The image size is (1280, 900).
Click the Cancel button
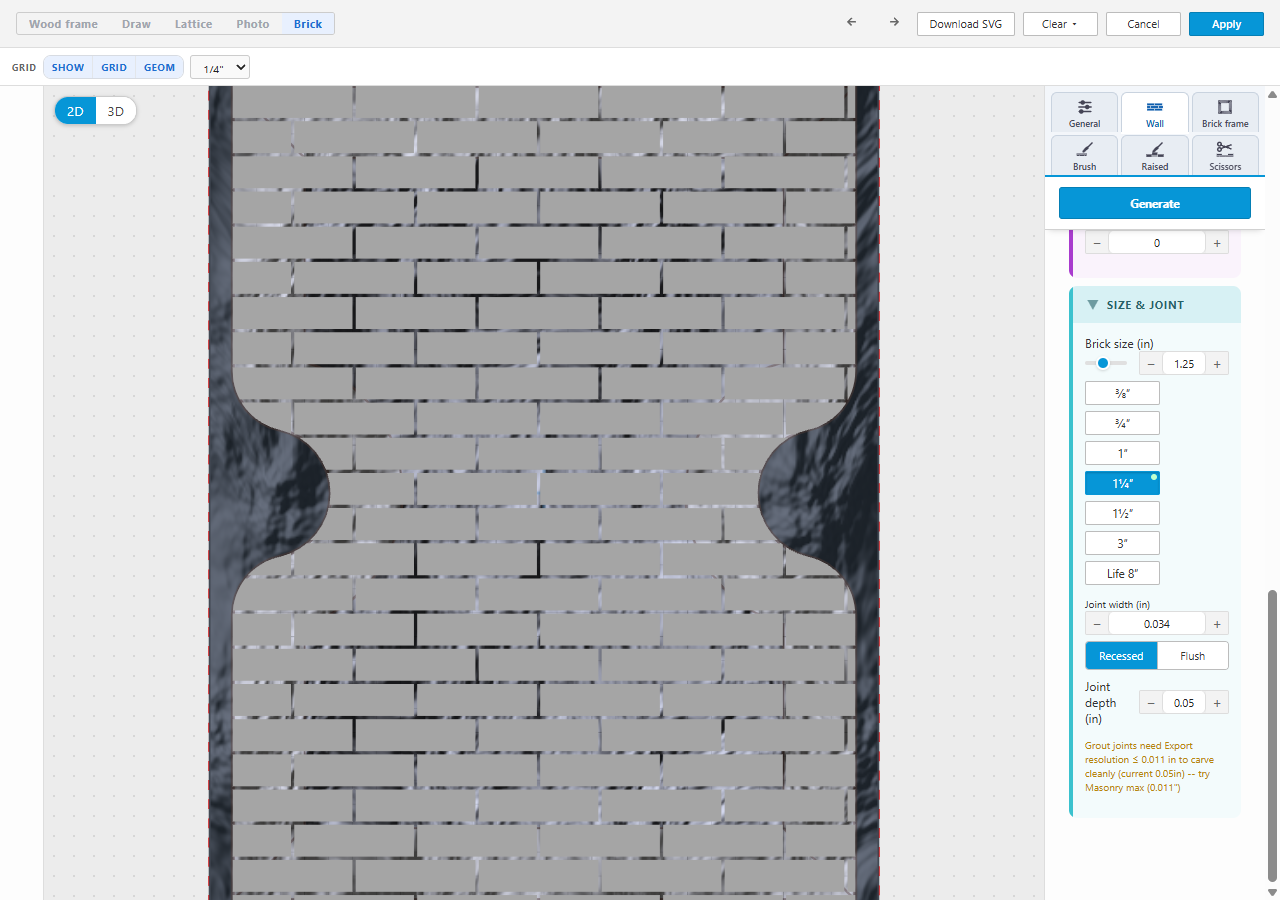(x=1143, y=24)
